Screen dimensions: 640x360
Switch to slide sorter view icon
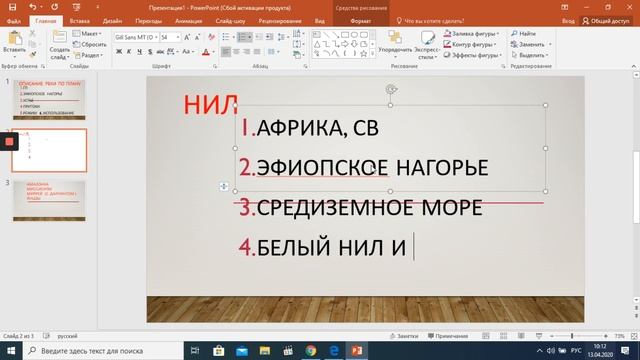[x=503, y=336]
